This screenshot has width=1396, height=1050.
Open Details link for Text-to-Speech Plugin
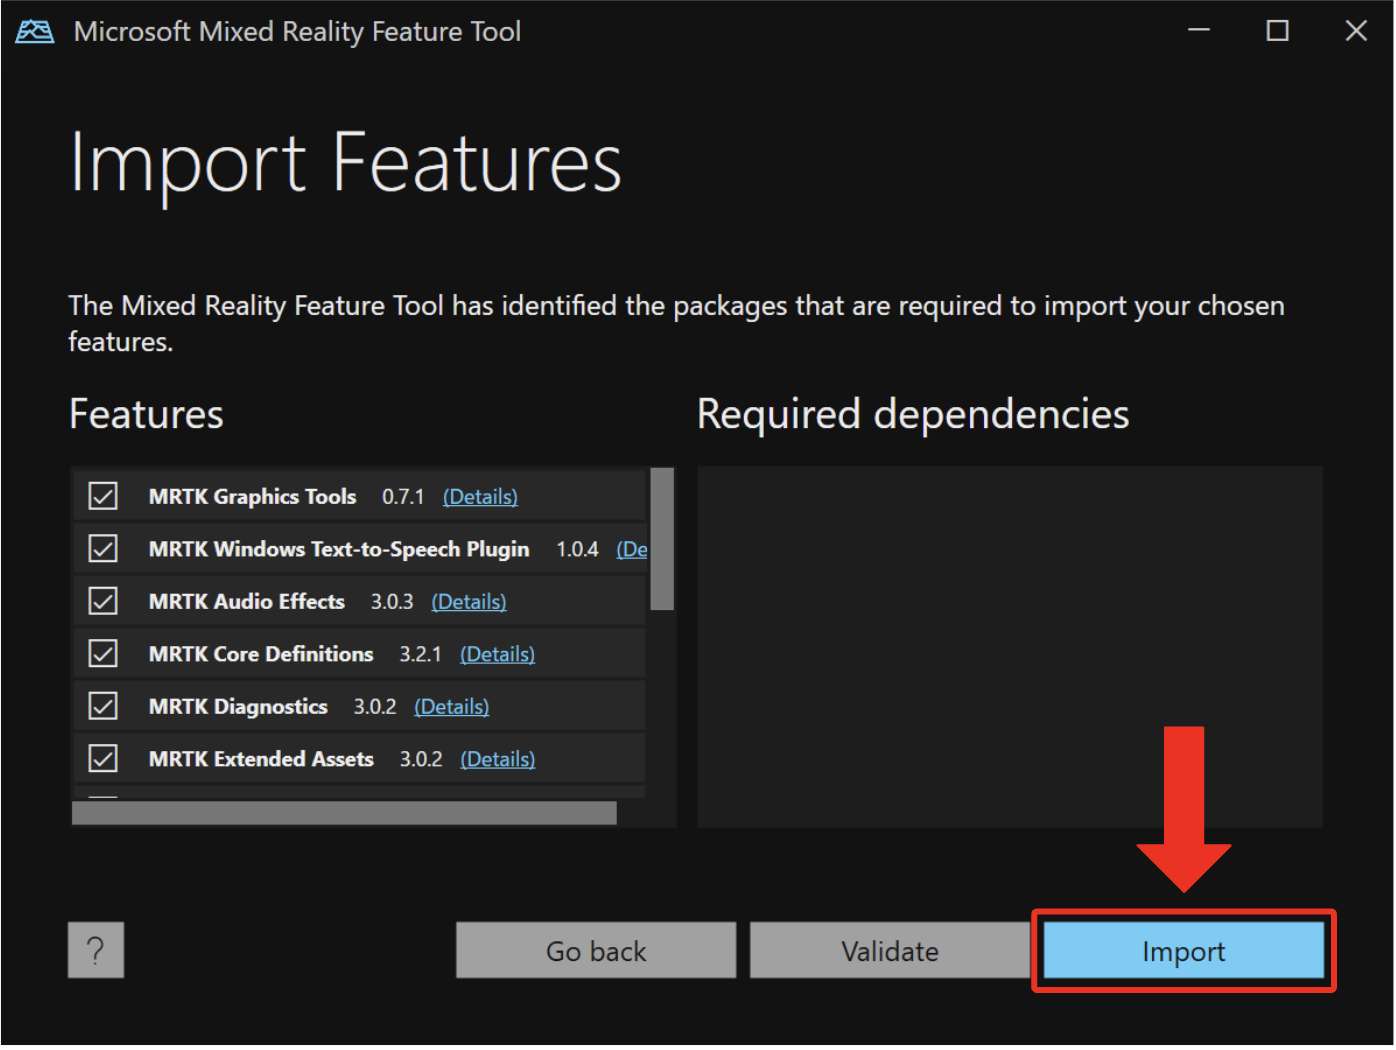(632, 550)
